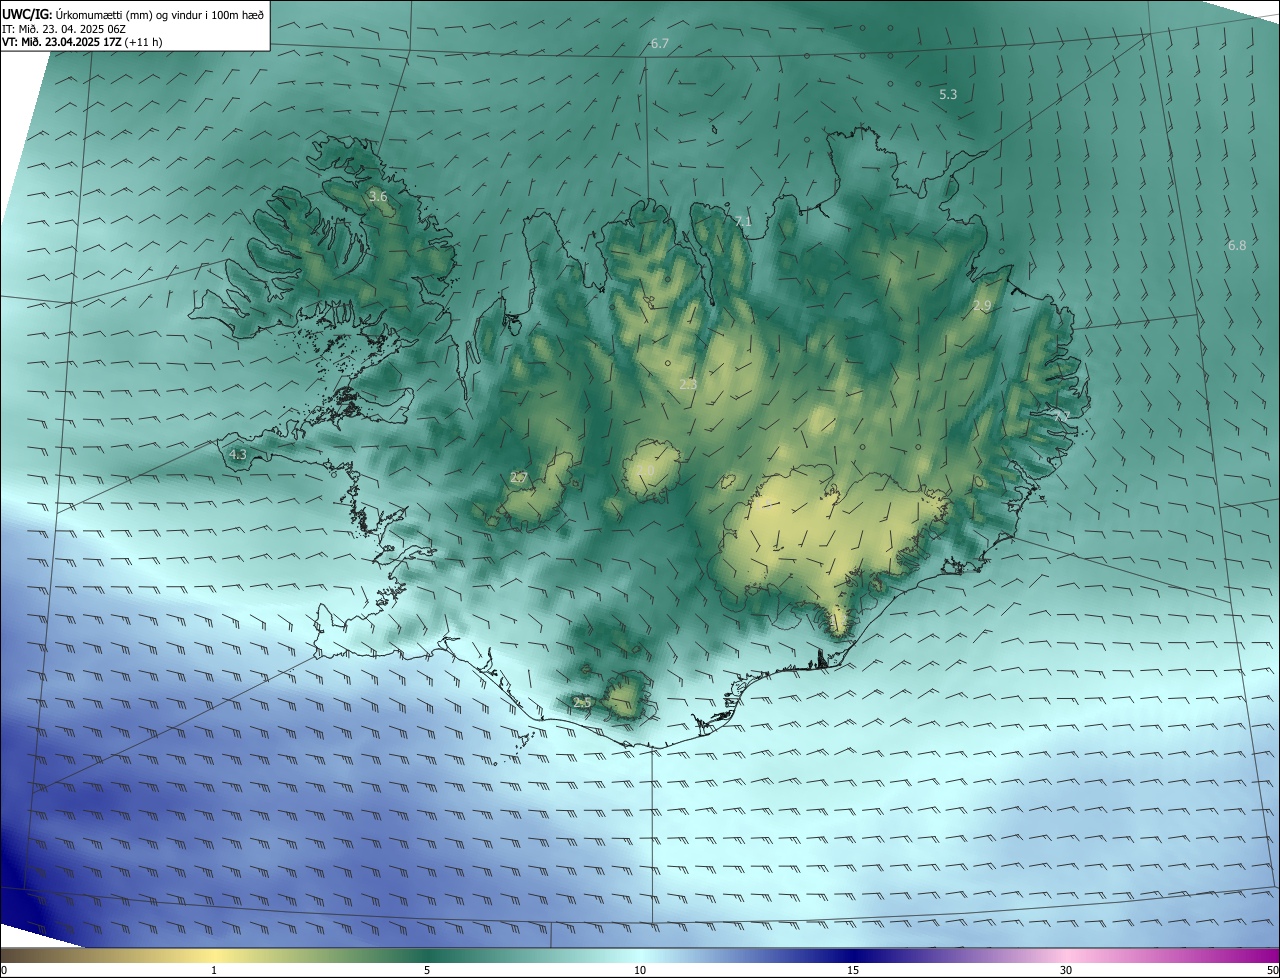Click the colorbar tick label 1
Viewport: 1280px width, 978px height.
click(214, 970)
